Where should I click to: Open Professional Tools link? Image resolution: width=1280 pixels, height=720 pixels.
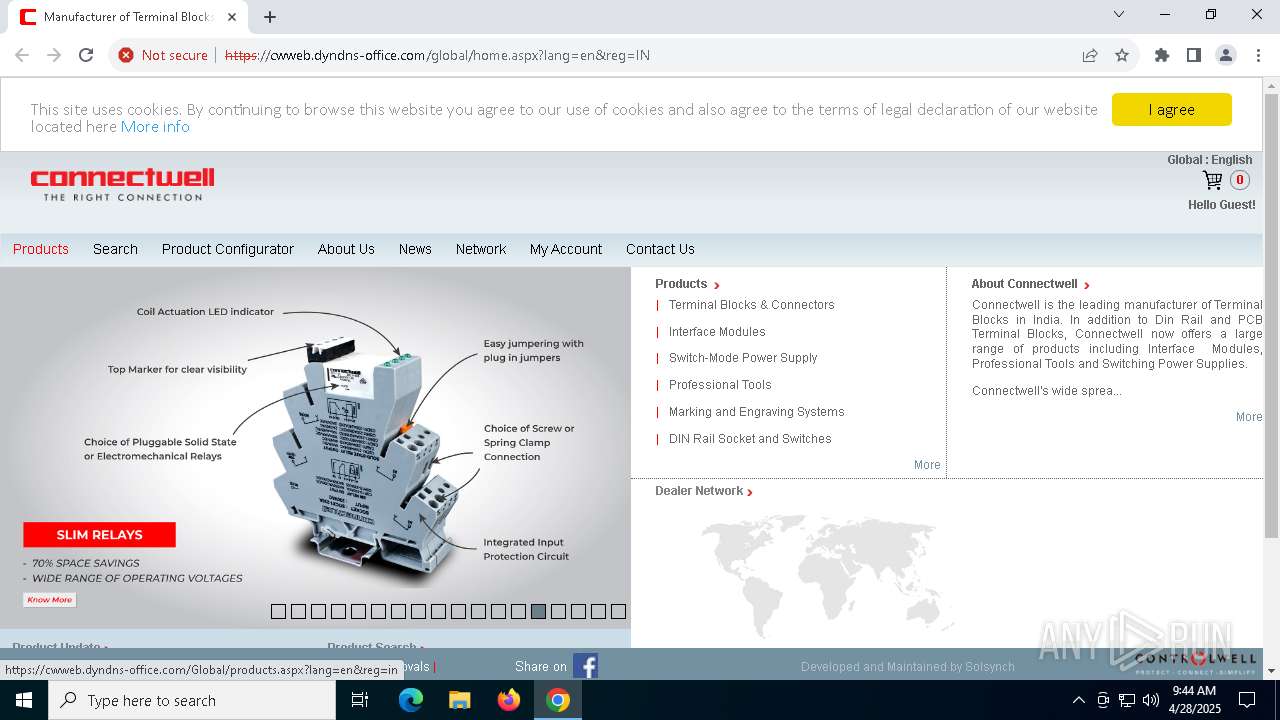pos(720,385)
